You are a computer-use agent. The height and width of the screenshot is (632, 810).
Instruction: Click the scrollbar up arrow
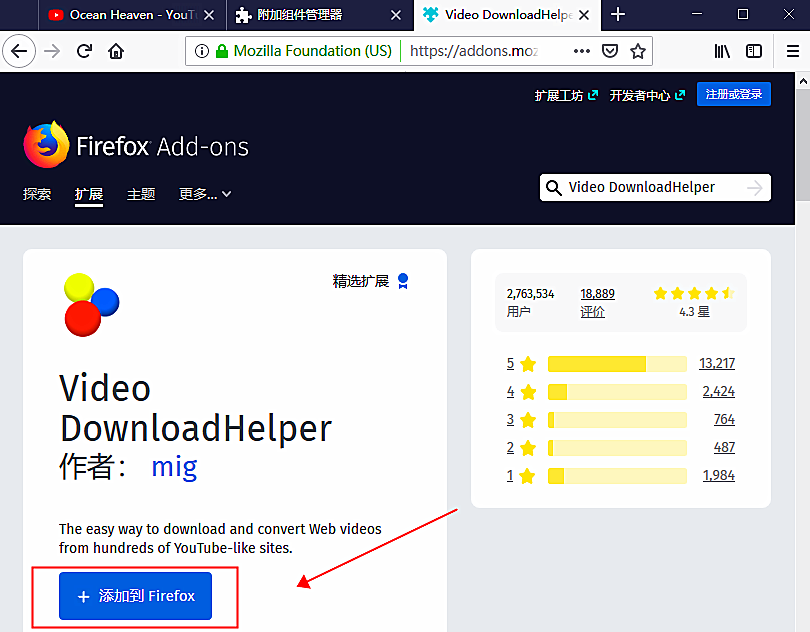(803, 81)
